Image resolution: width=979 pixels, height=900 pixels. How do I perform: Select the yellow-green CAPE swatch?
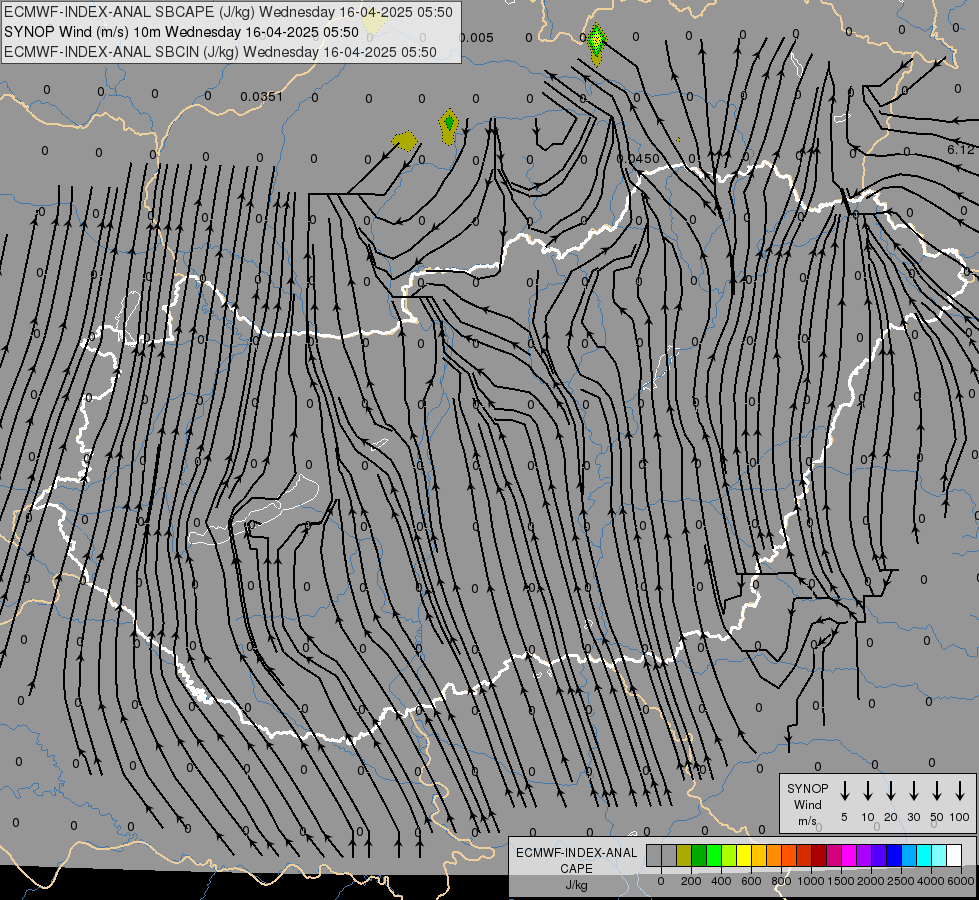[x=729, y=855]
